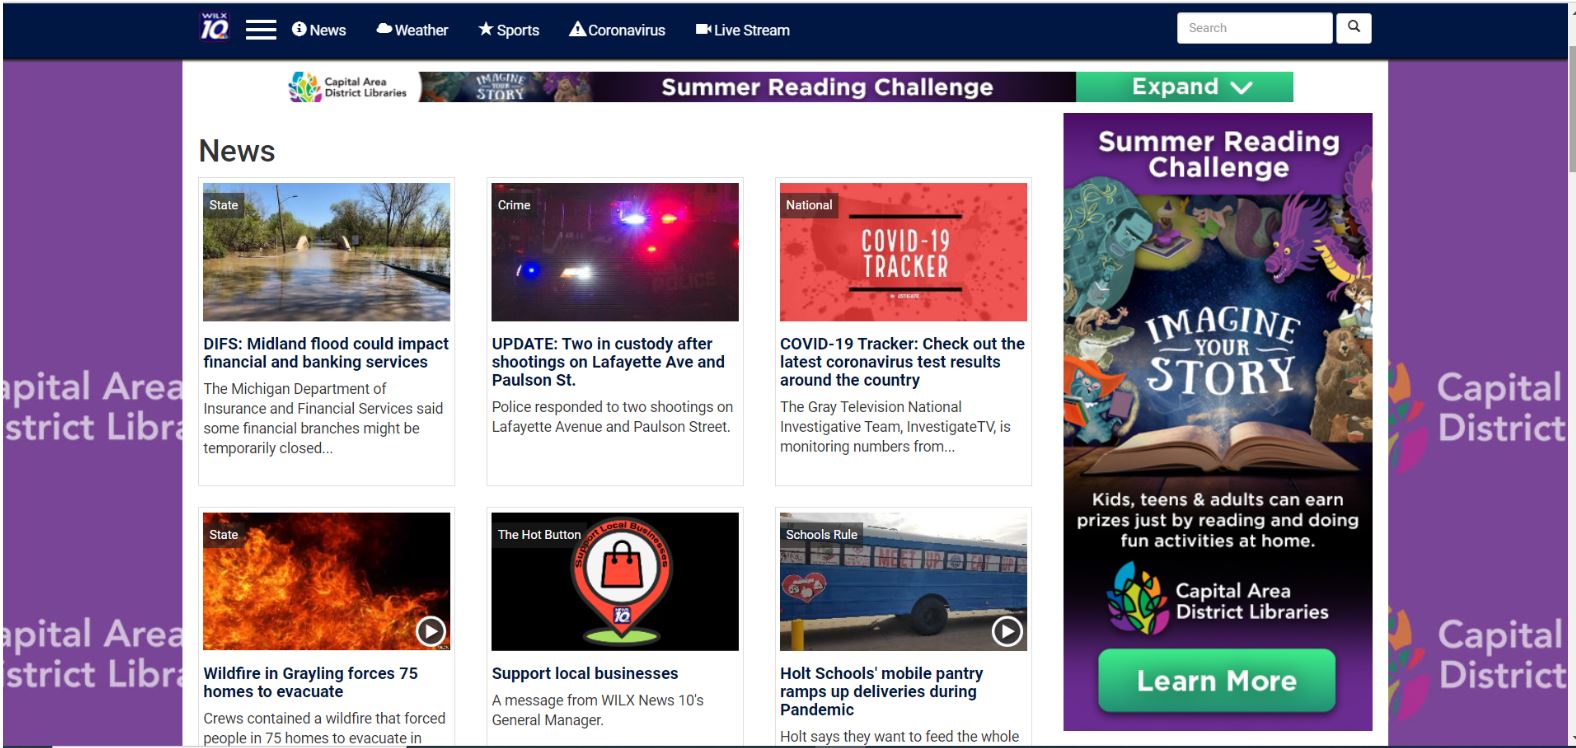The height and width of the screenshot is (748, 1576).
Task: Open the Live Stream menu item
Action: click(742, 30)
